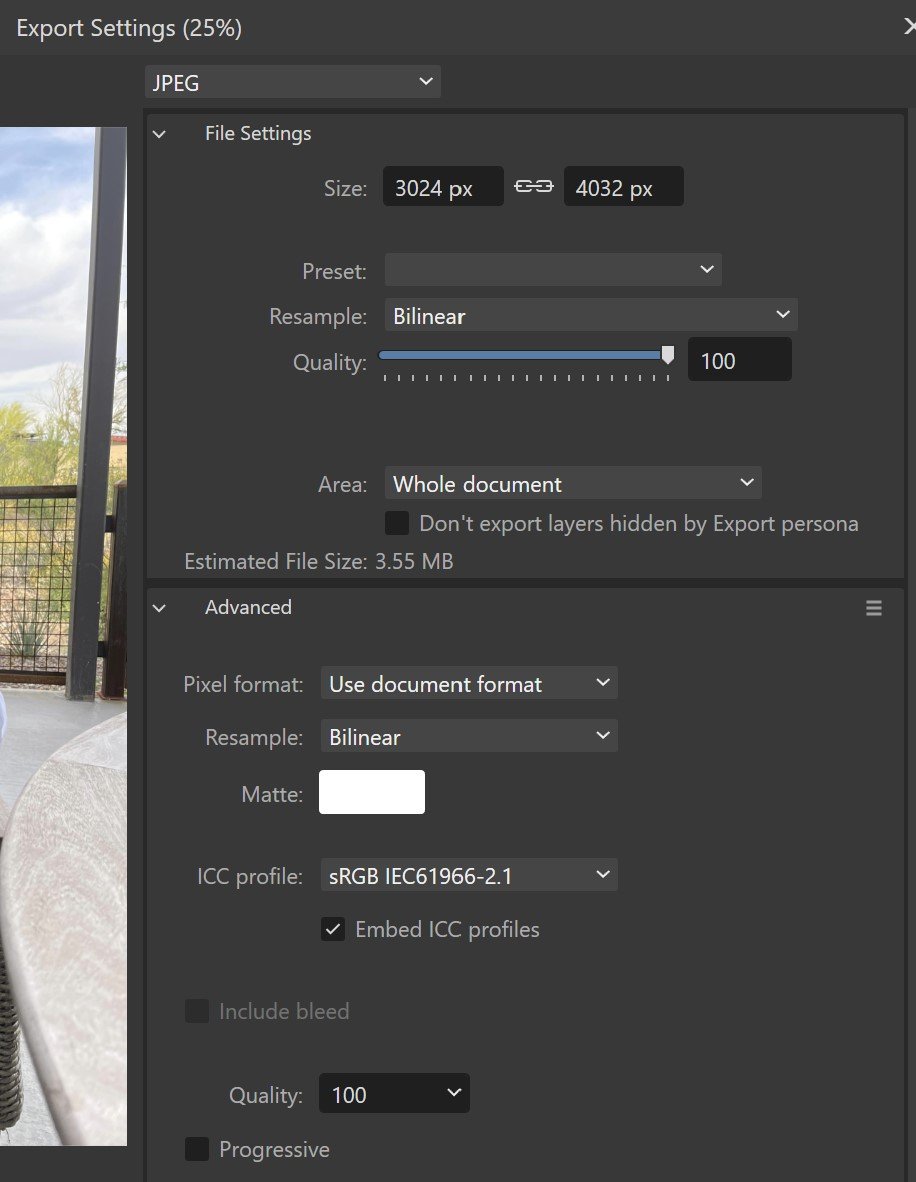Open File Settings Resample Bilinear dropdown
The height and width of the screenshot is (1182, 916).
(x=590, y=316)
